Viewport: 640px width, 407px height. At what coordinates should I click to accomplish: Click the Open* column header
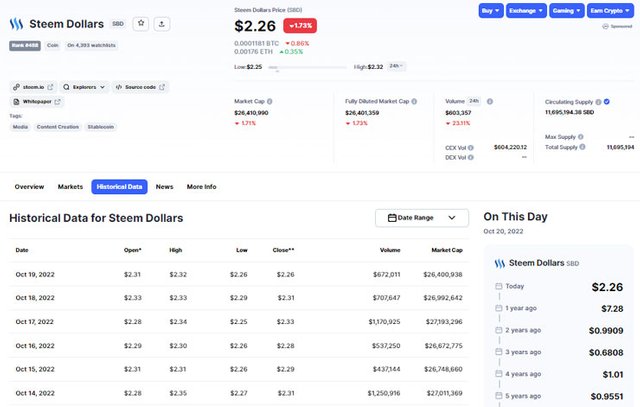tap(133, 250)
